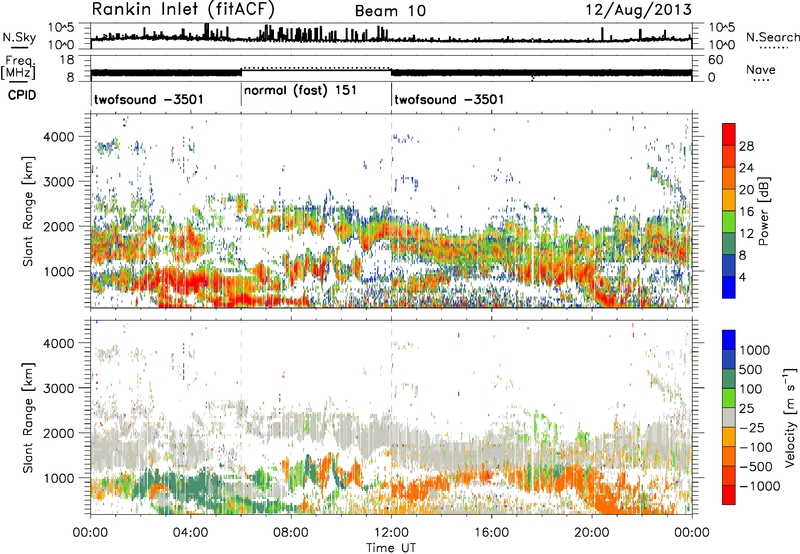
Task: Click the 'Nave' legend label
Action: tap(761, 69)
